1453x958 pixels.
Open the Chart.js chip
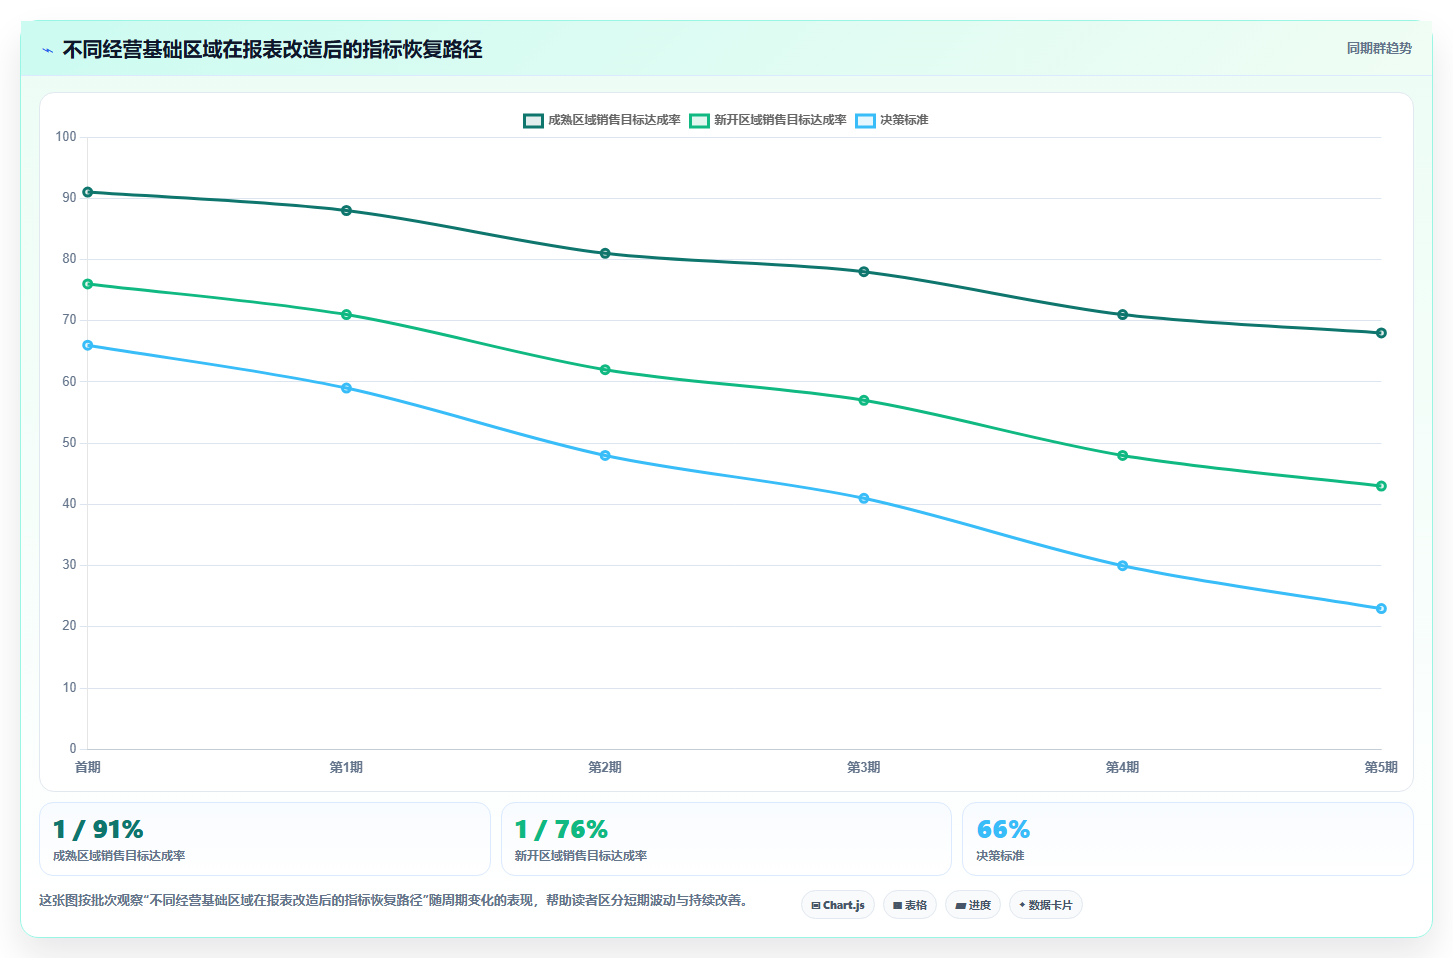click(838, 905)
